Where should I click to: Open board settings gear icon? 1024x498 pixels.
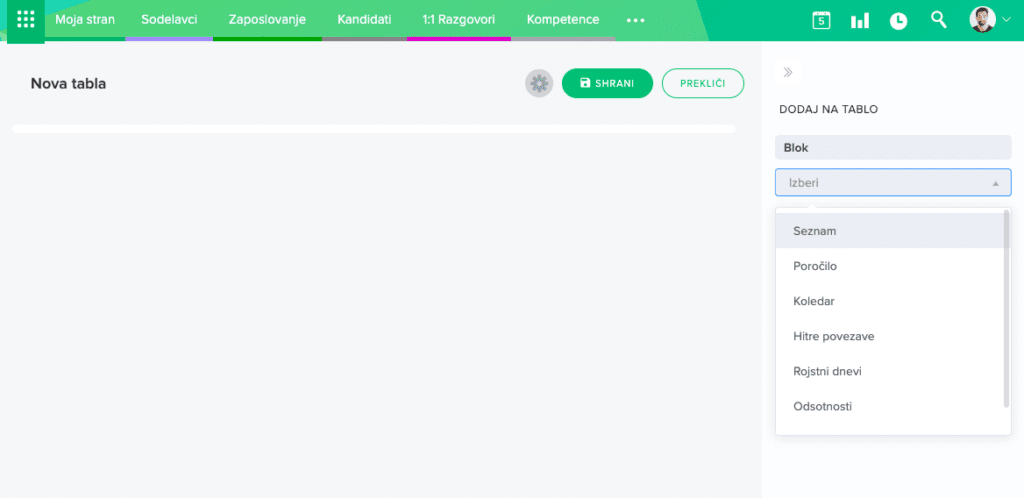[539, 84]
